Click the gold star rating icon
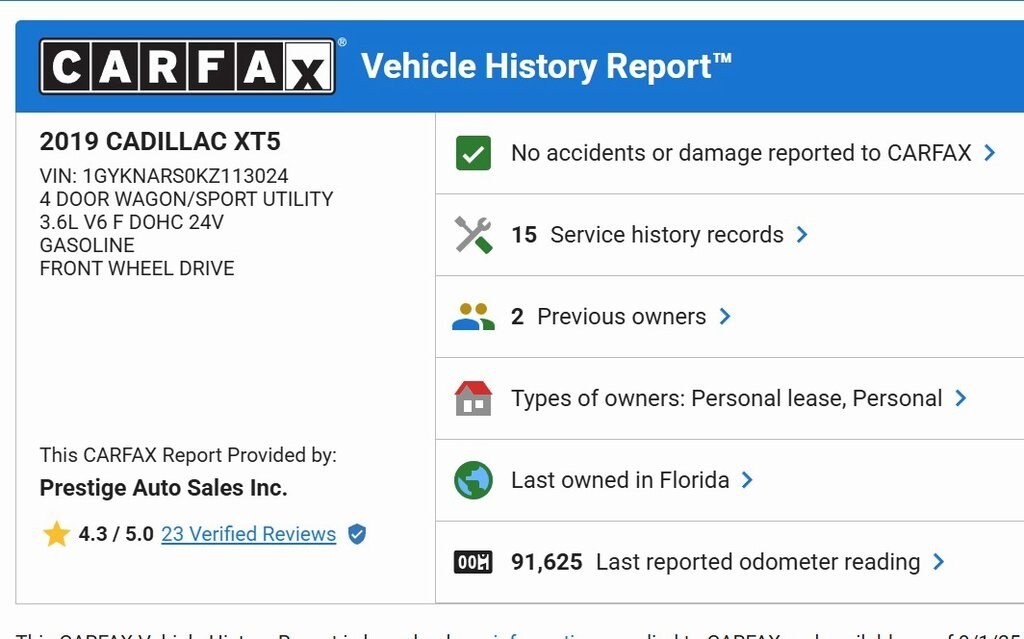The height and width of the screenshot is (639, 1024). click(x=57, y=534)
